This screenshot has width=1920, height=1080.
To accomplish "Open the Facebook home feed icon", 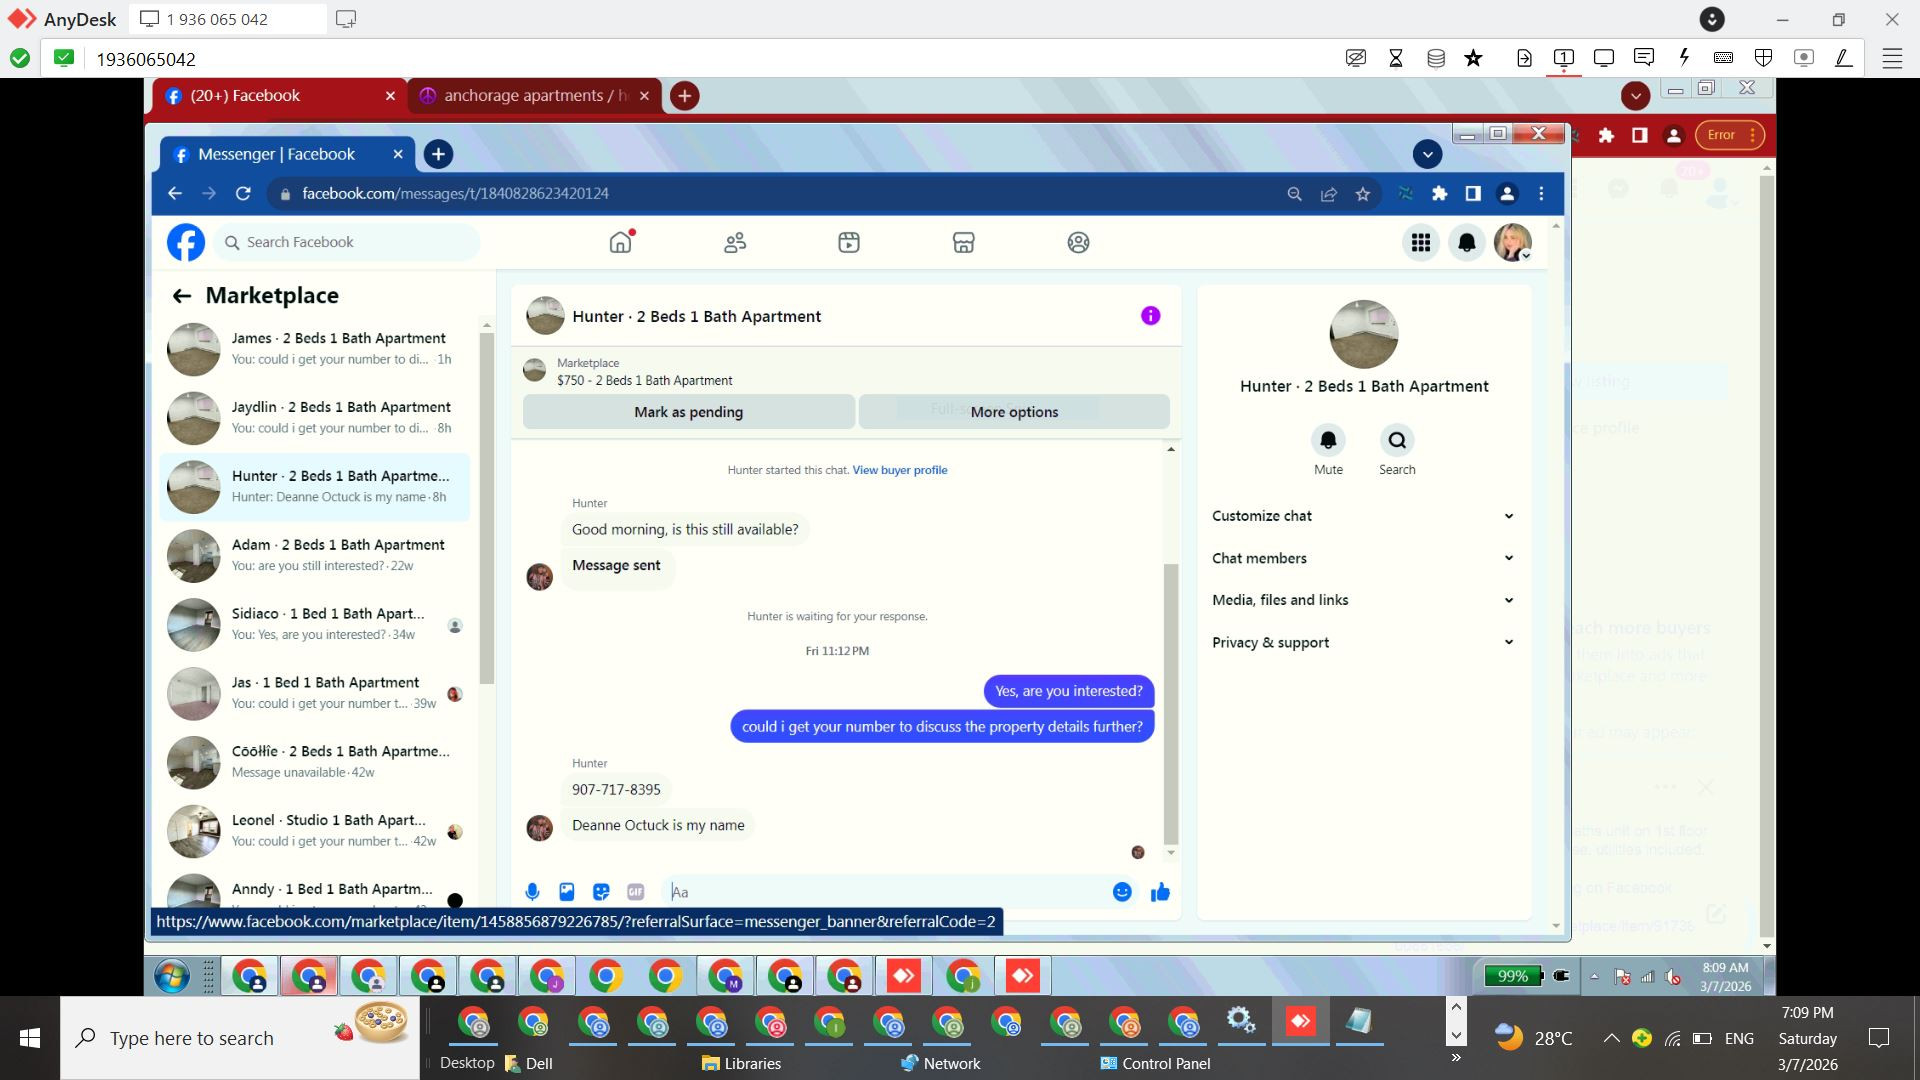I will pyautogui.click(x=621, y=242).
